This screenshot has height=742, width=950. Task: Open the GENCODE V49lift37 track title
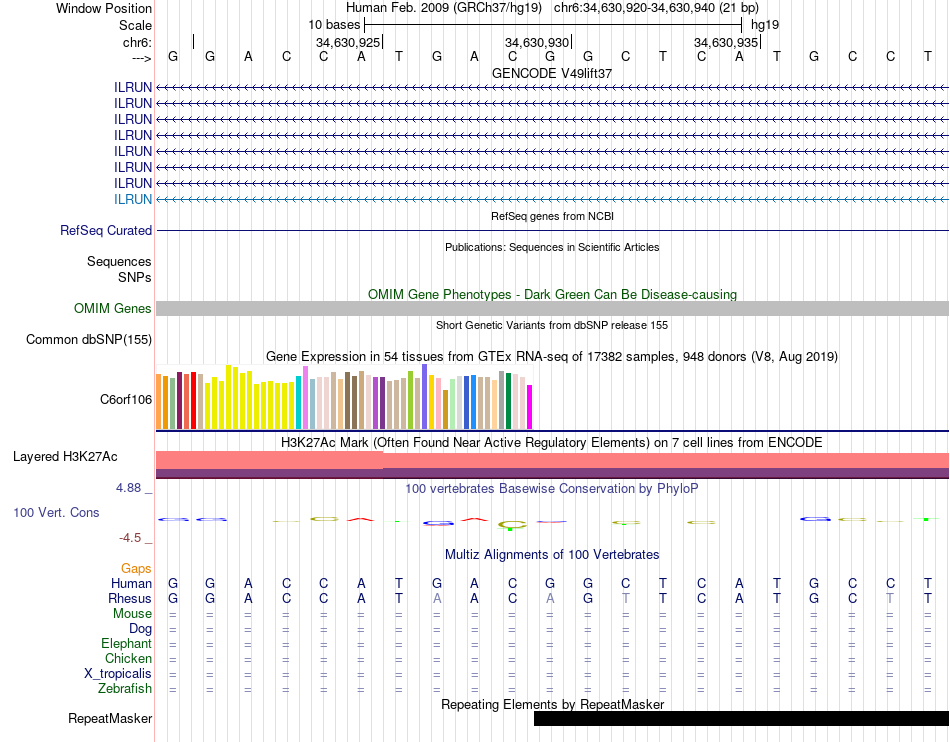coord(552,73)
